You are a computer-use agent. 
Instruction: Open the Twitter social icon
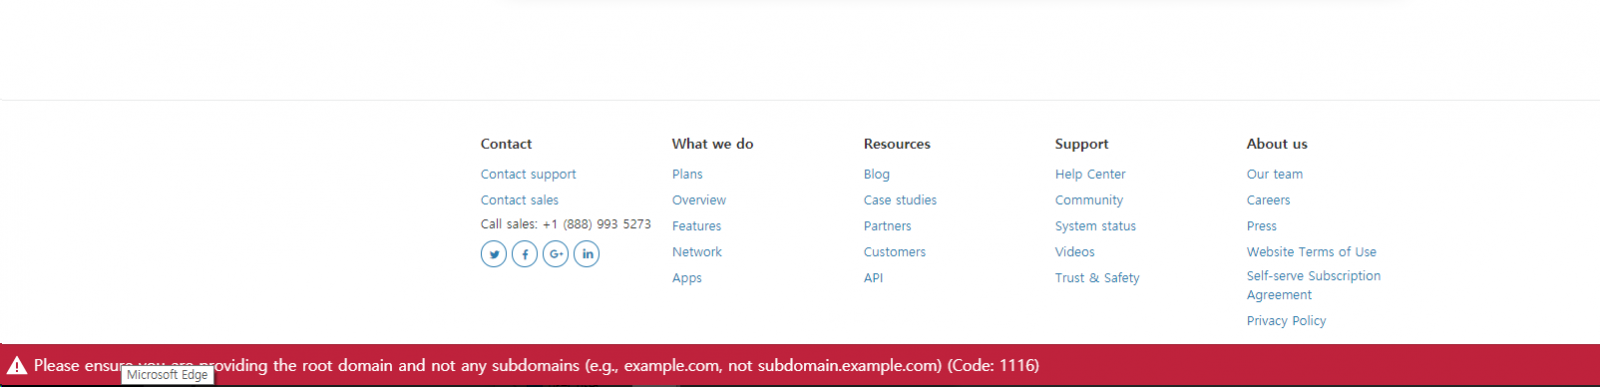click(x=494, y=254)
